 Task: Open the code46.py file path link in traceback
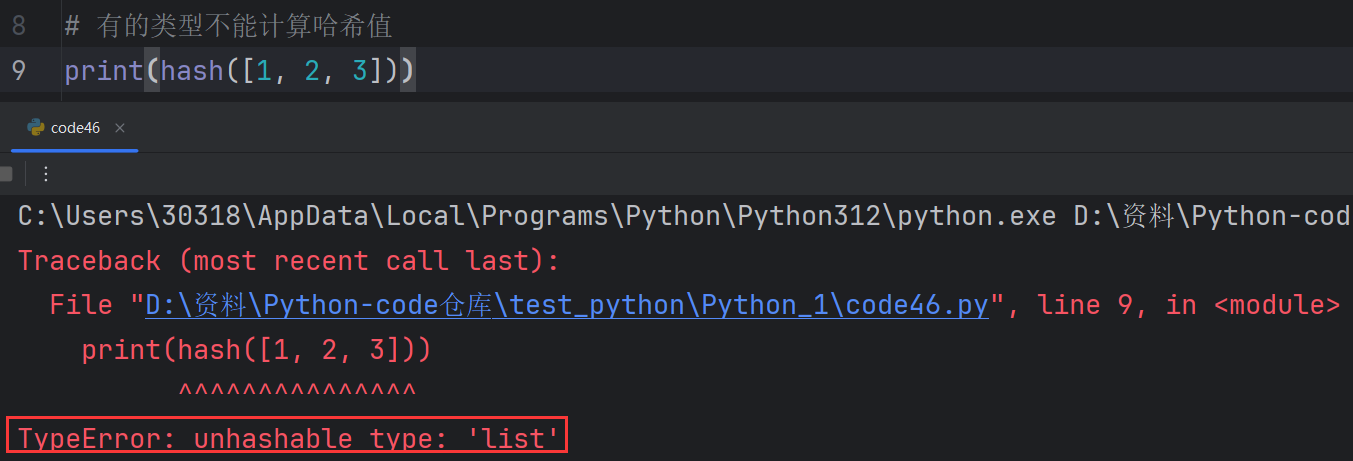(x=567, y=305)
